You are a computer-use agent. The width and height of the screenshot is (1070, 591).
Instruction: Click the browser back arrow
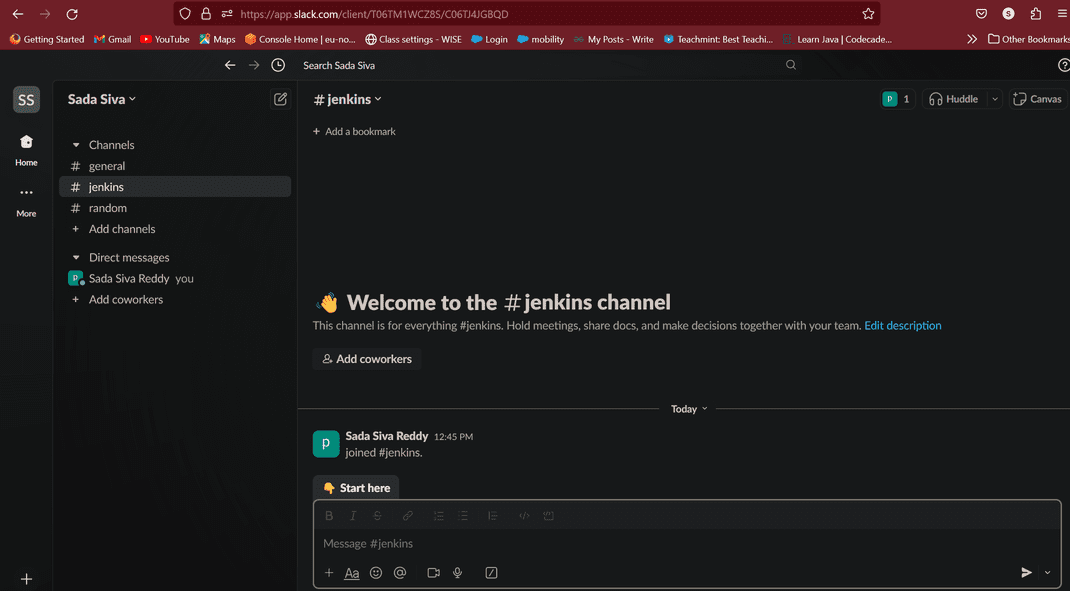click(x=18, y=14)
